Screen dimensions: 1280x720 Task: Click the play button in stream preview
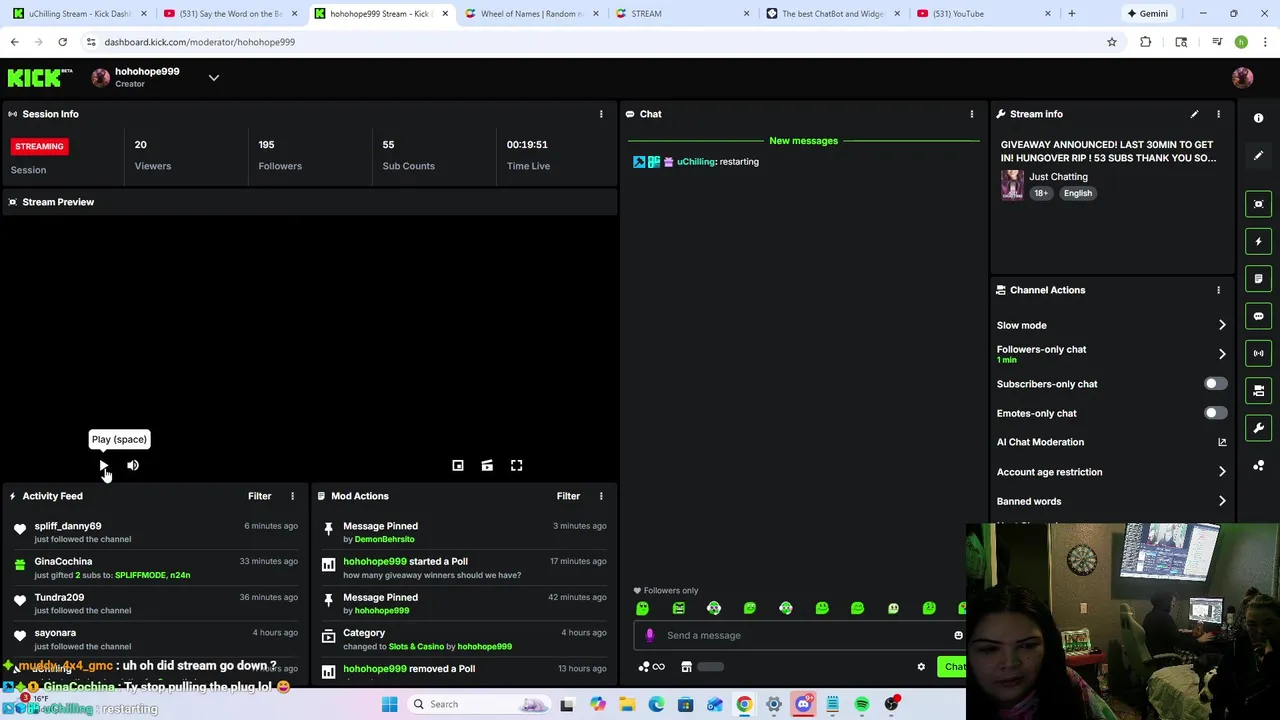point(104,466)
